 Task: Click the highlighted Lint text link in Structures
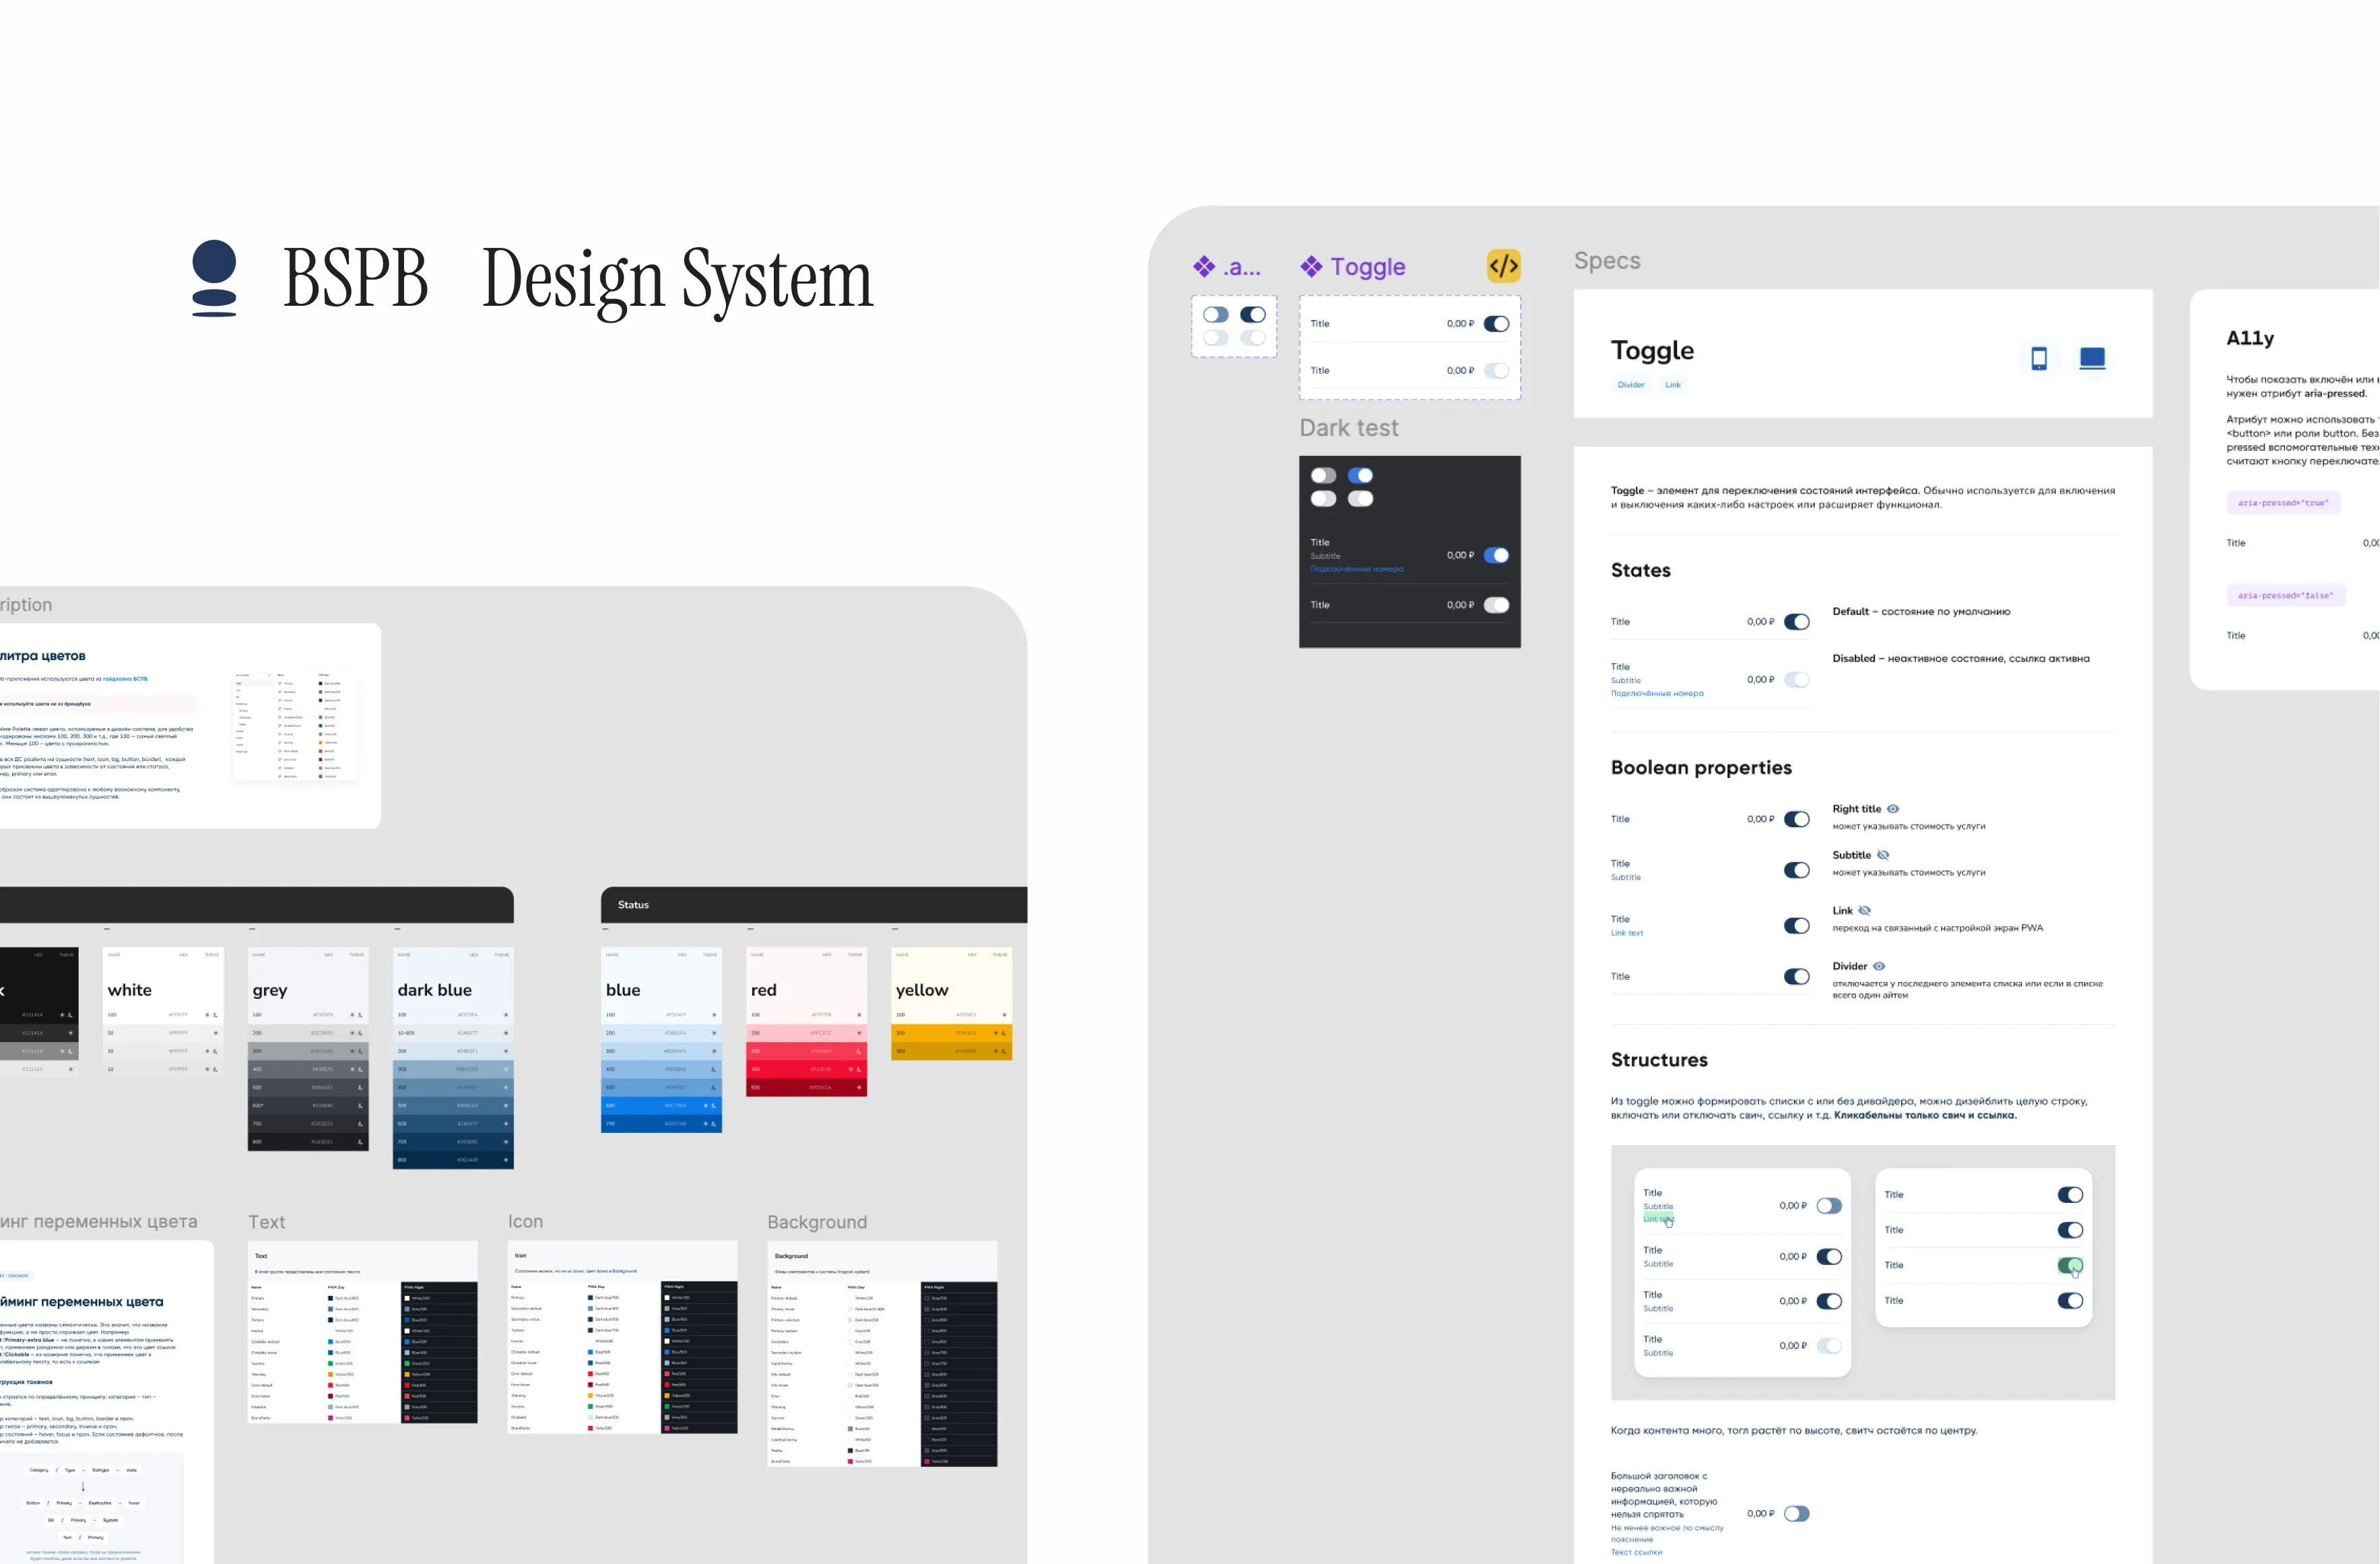pos(1658,1218)
